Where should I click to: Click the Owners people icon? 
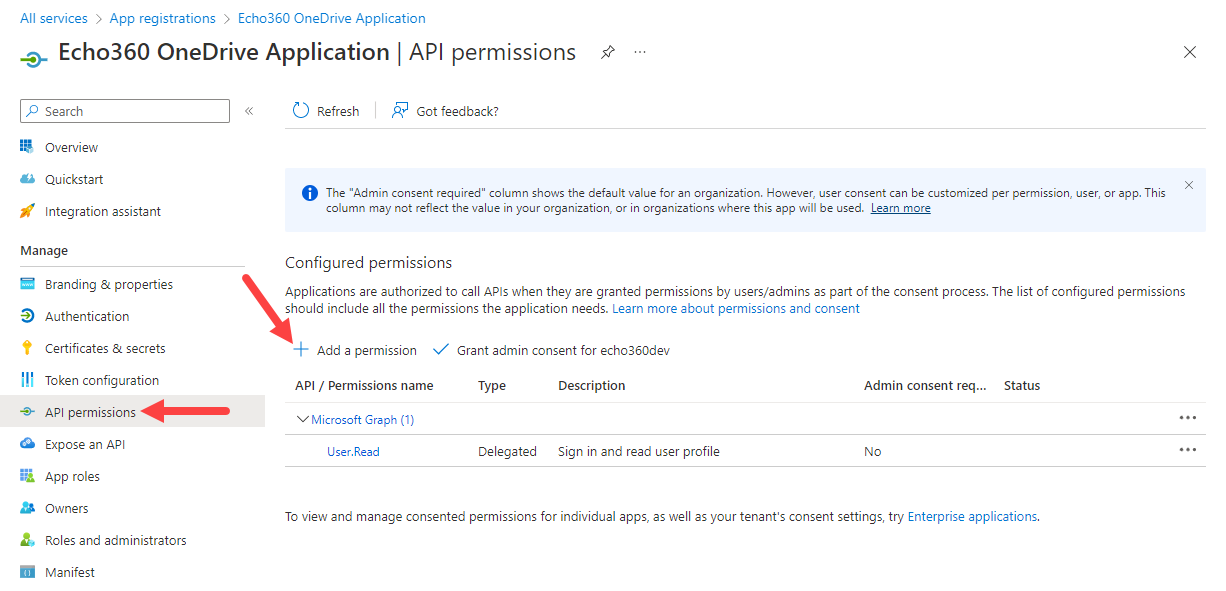[x=27, y=508]
